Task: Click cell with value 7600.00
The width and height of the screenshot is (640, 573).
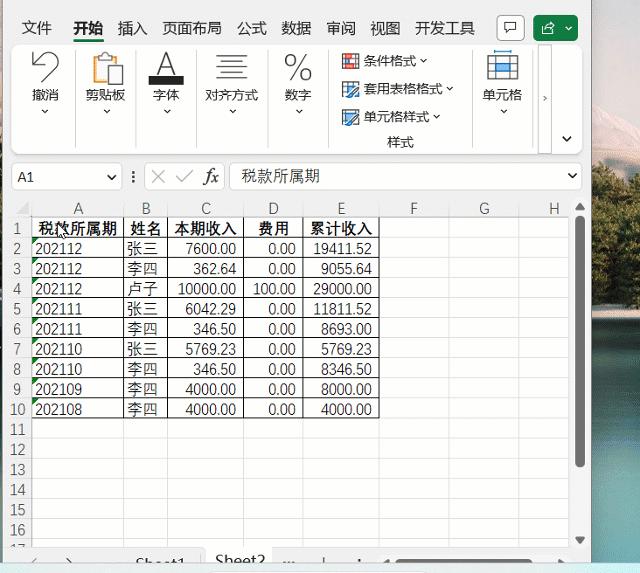Action: tap(205, 249)
